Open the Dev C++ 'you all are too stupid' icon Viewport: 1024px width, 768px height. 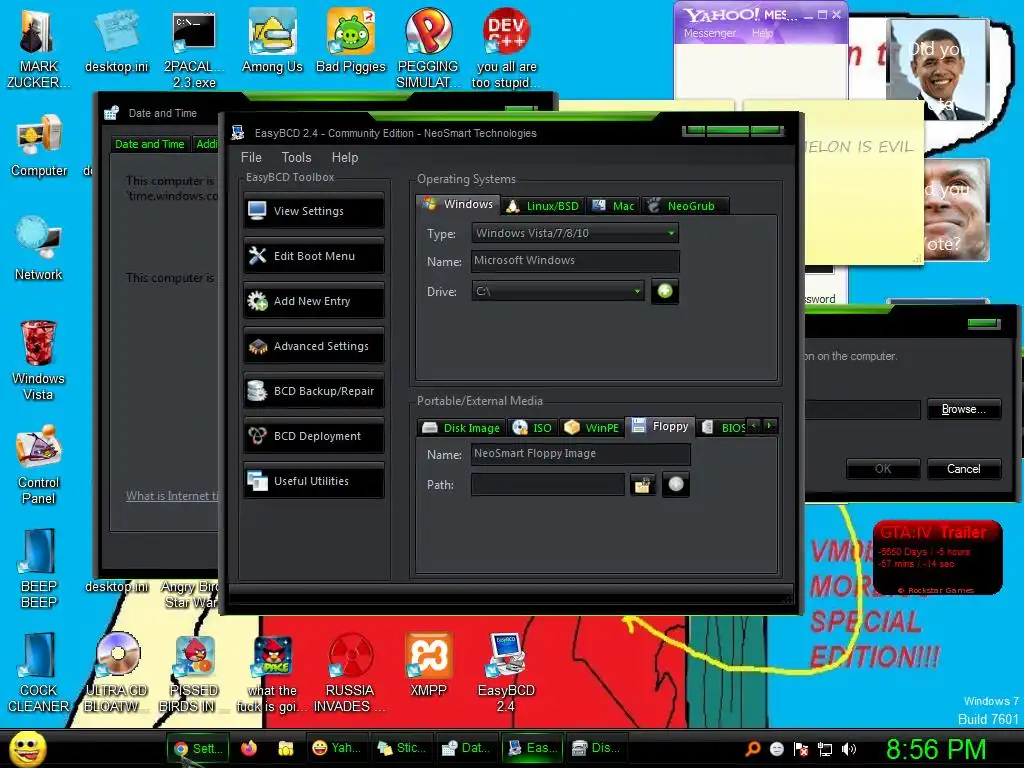coord(506,49)
